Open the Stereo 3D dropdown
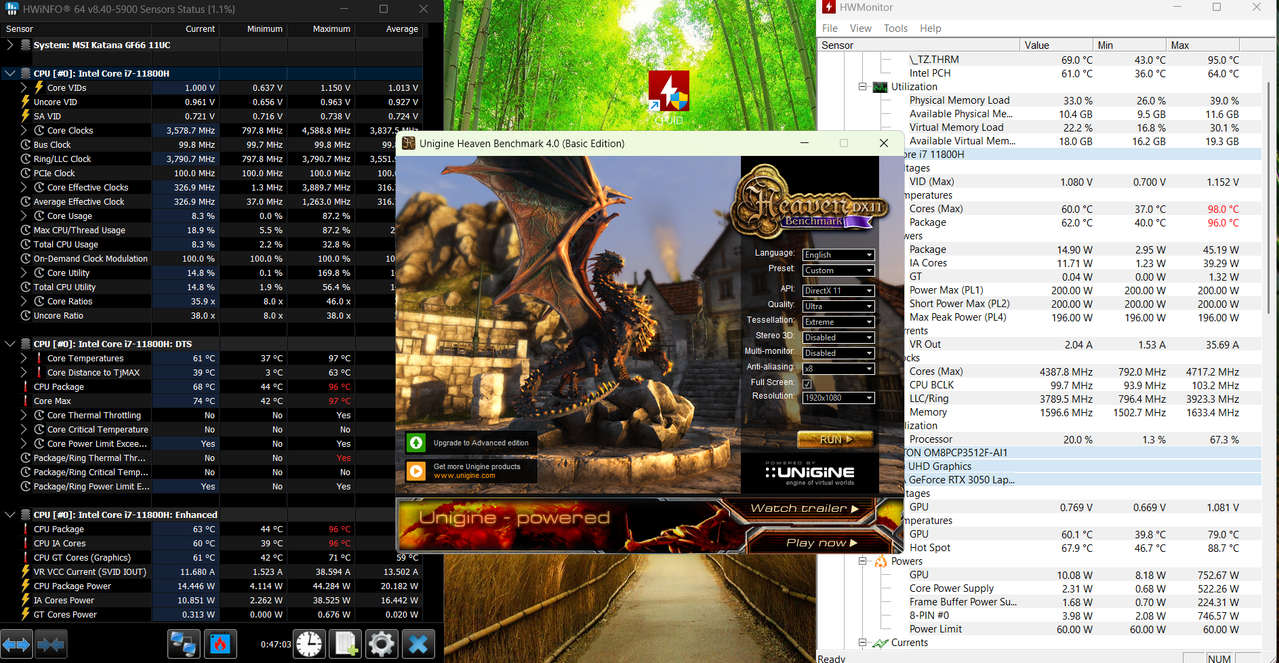The width and height of the screenshot is (1279, 663). click(x=838, y=337)
